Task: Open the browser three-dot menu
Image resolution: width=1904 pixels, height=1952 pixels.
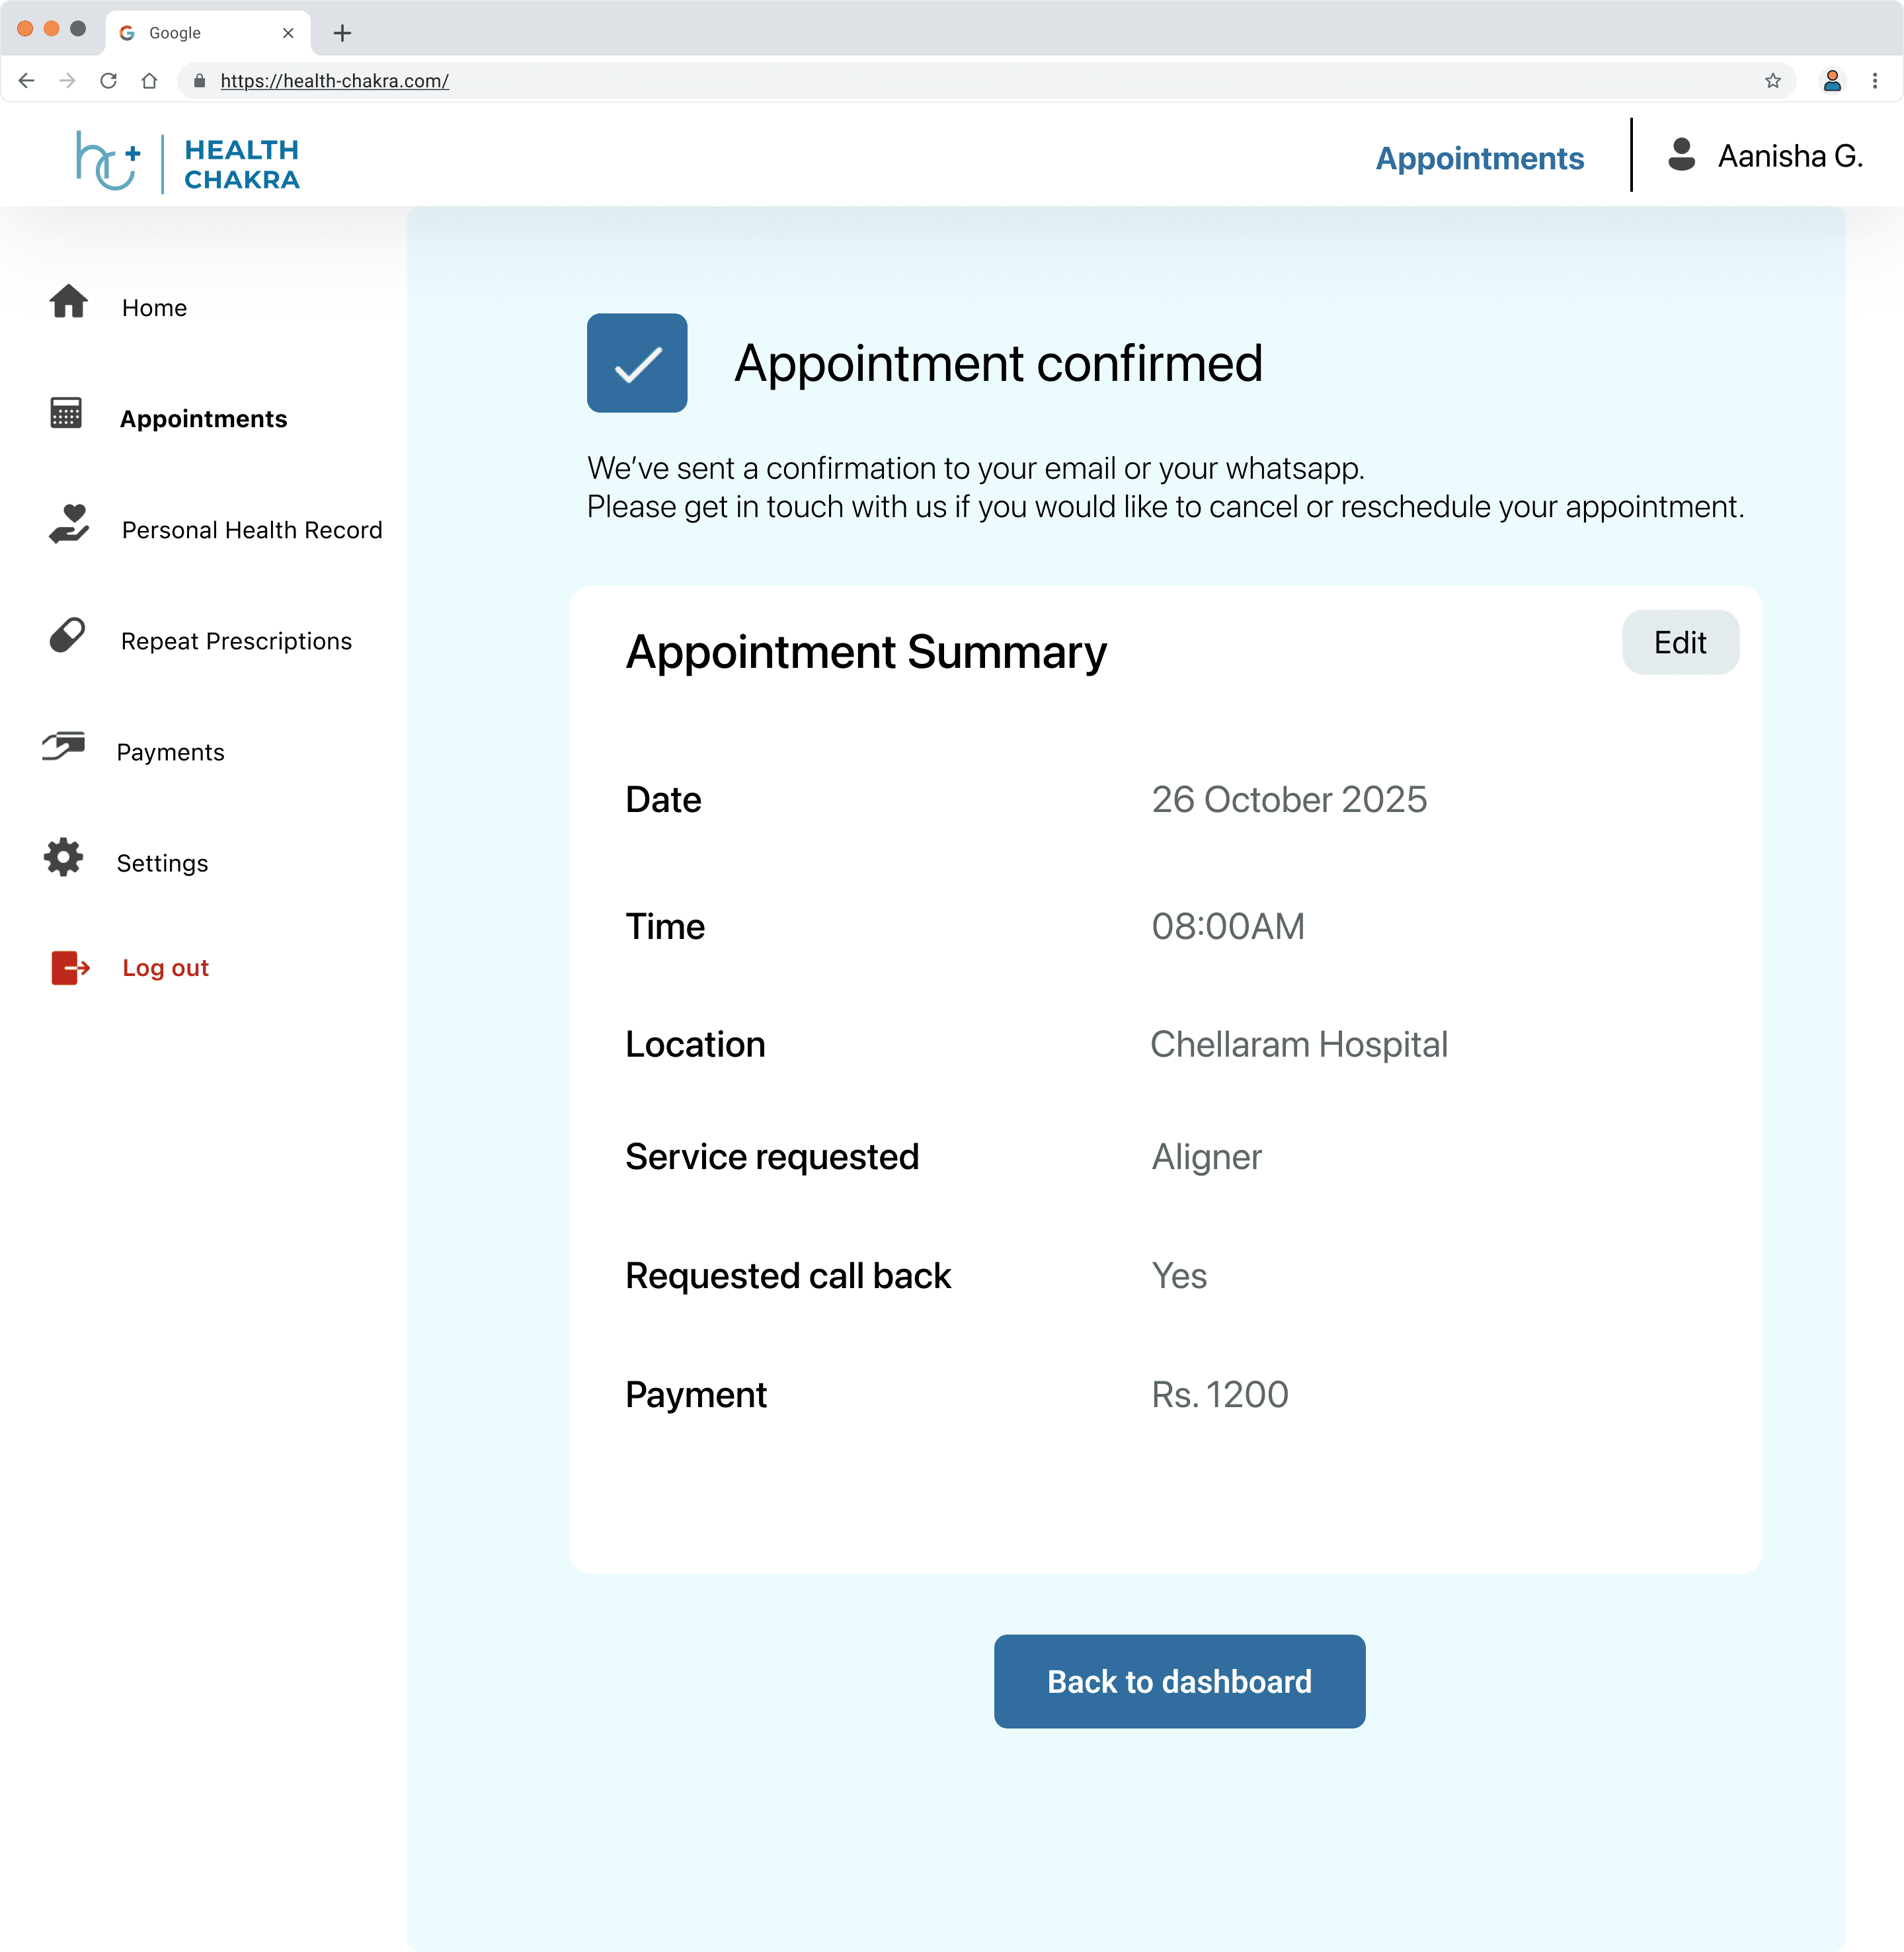Action: point(1874,81)
